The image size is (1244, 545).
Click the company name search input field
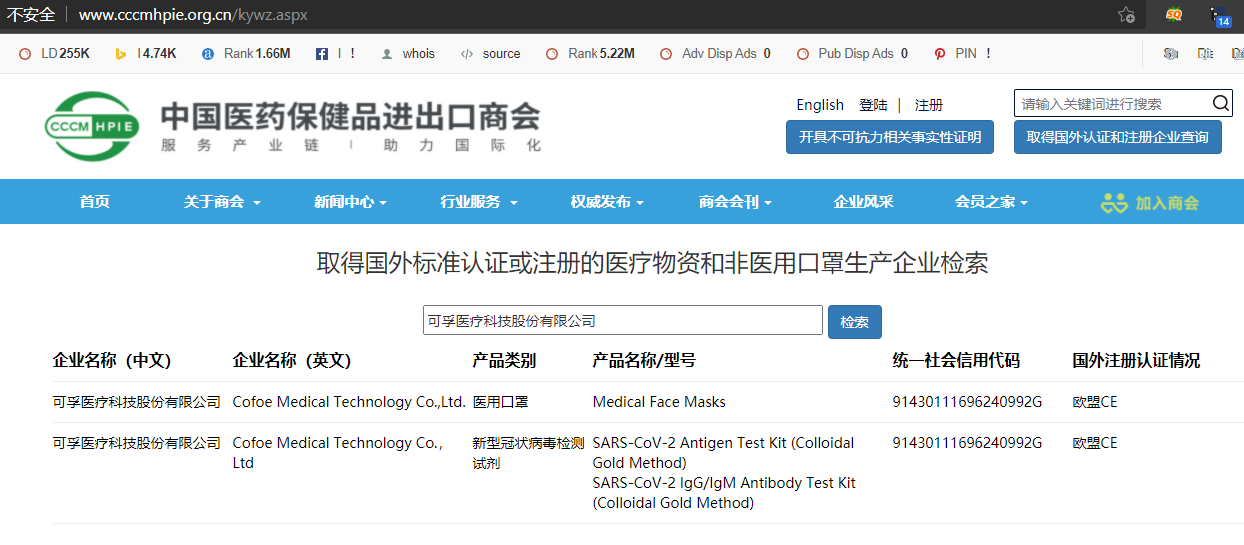pyautogui.click(x=623, y=321)
